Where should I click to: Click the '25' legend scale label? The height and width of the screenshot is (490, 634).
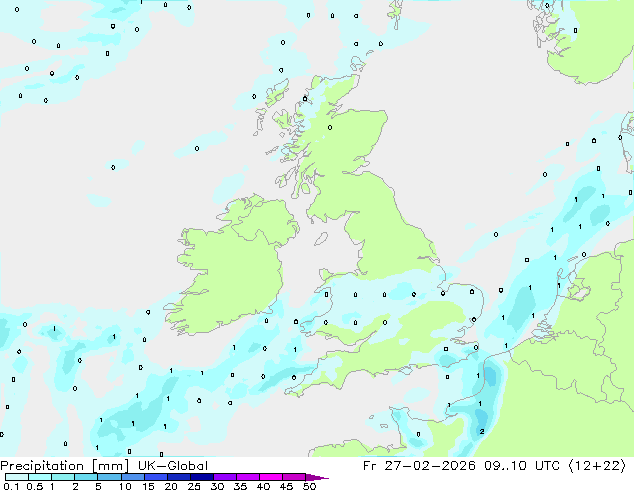point(194,486)
